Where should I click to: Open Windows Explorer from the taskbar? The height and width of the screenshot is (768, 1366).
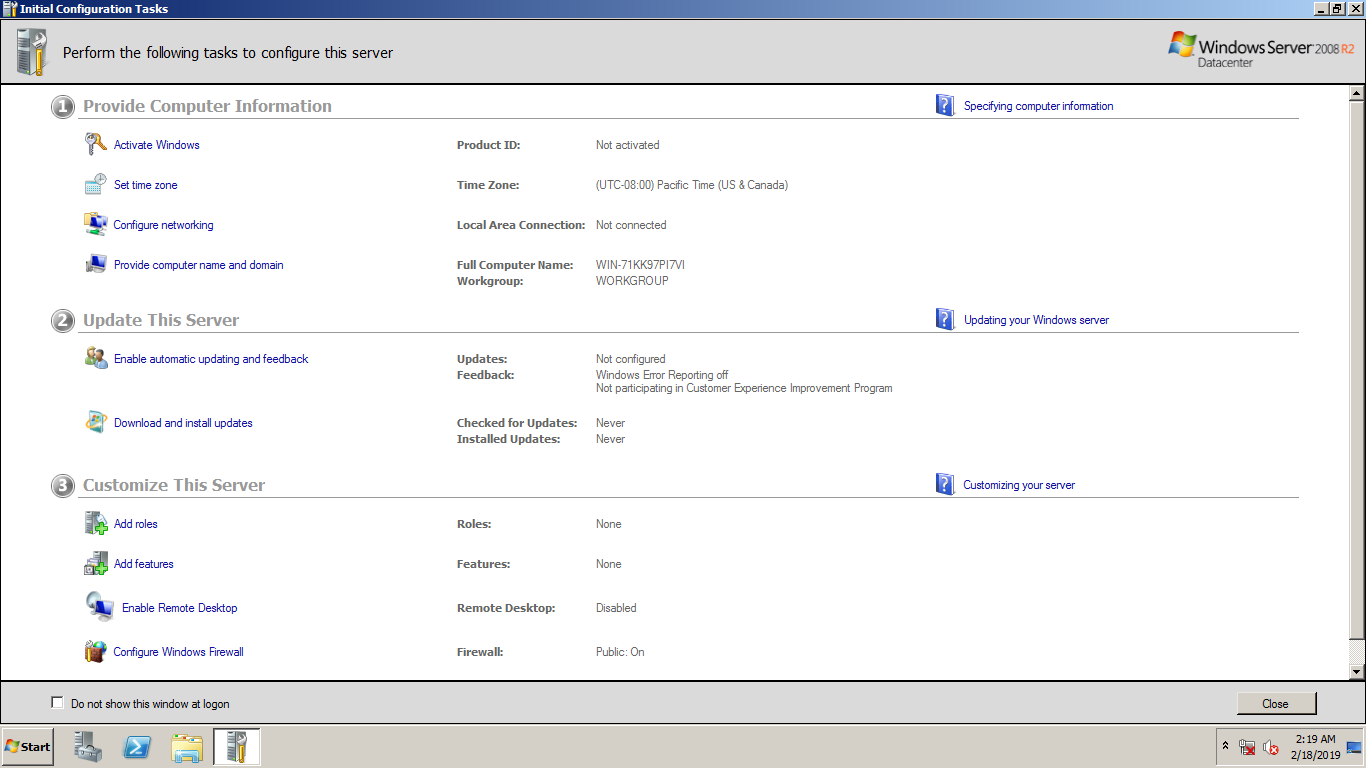pos(187,747)
